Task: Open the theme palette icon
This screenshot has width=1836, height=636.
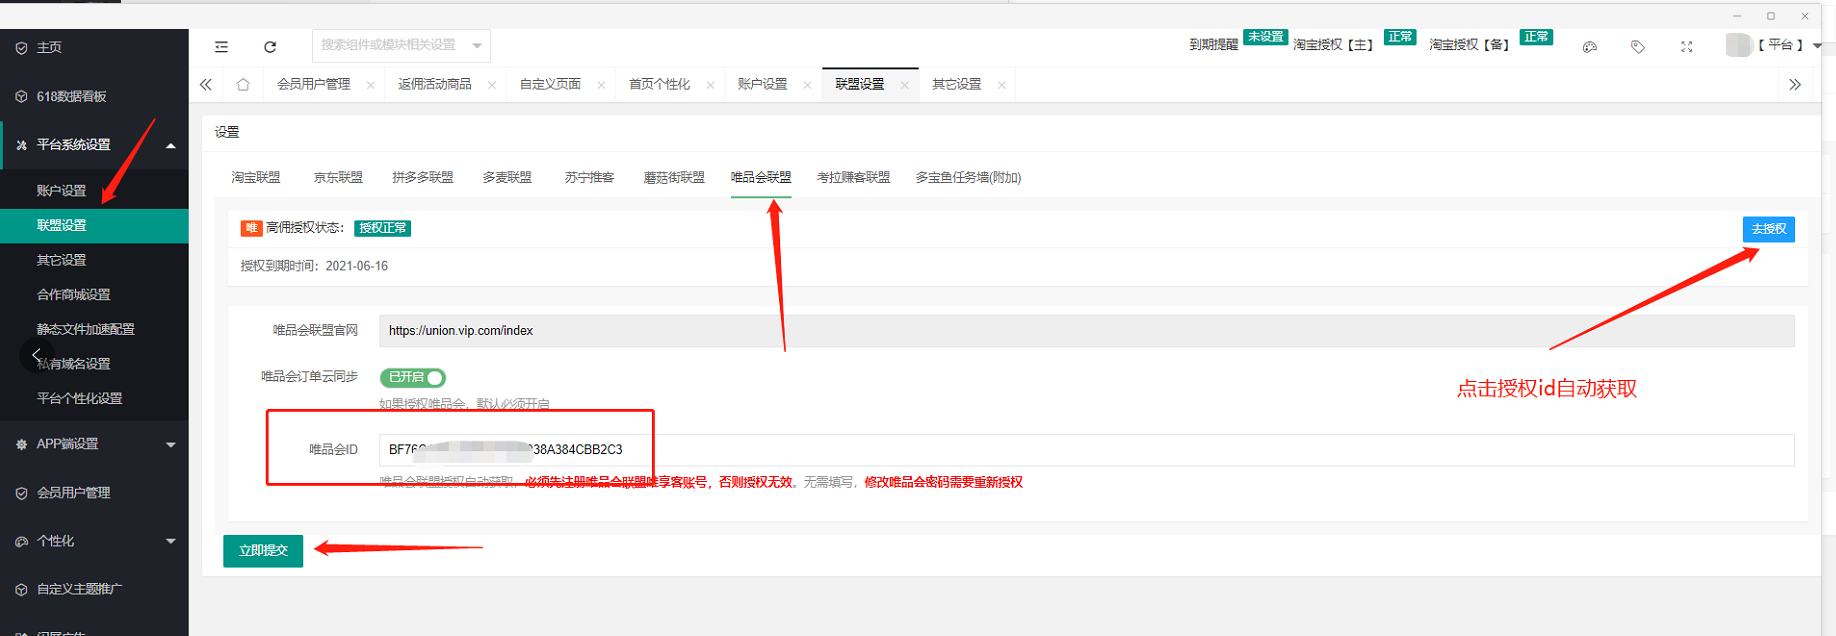Action: (1590, 46)
